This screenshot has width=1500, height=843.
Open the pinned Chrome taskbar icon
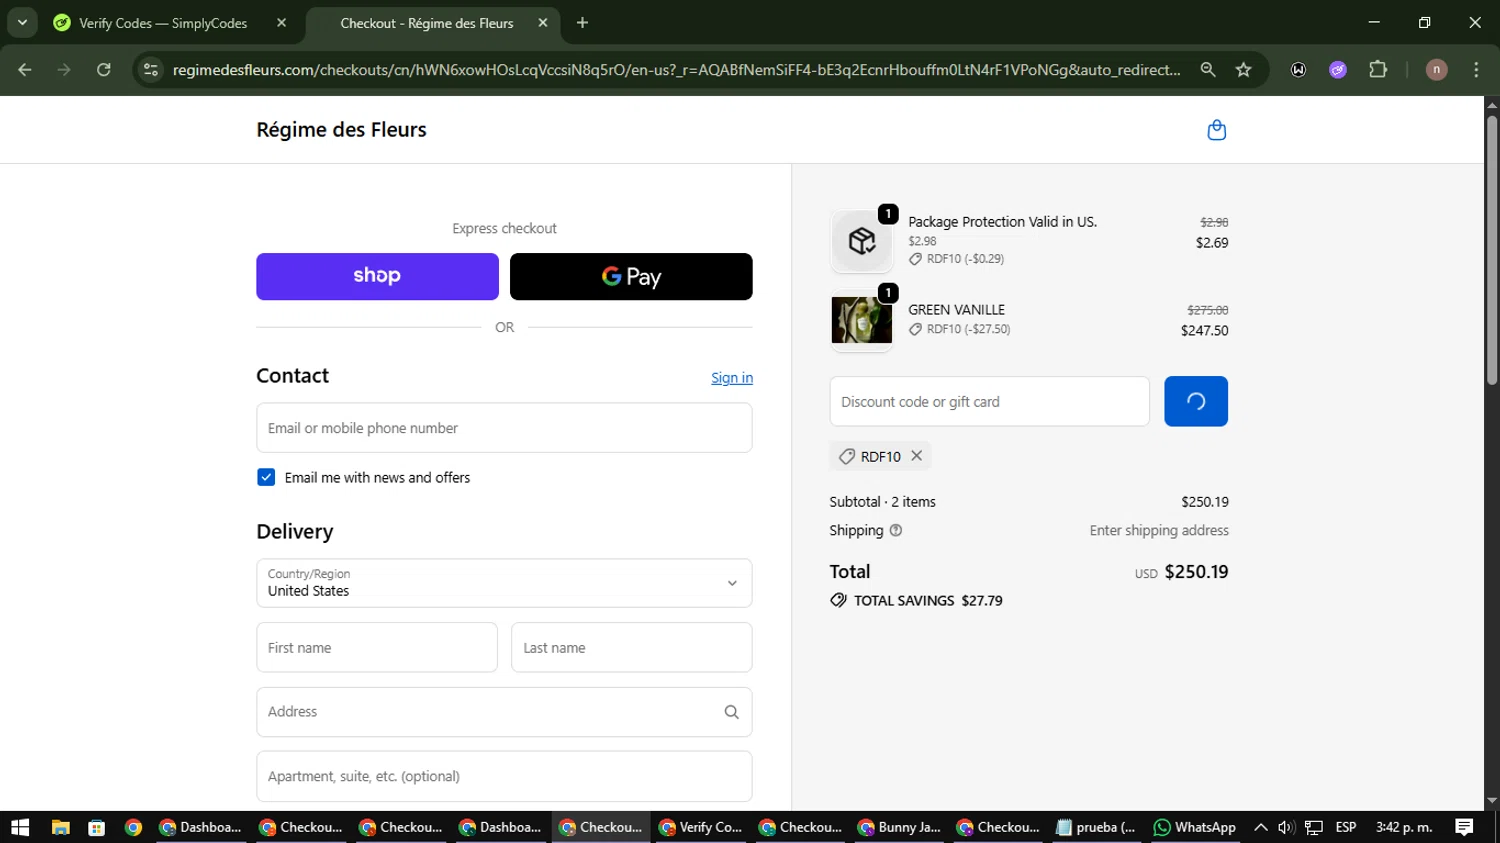(x=133, y=827)
